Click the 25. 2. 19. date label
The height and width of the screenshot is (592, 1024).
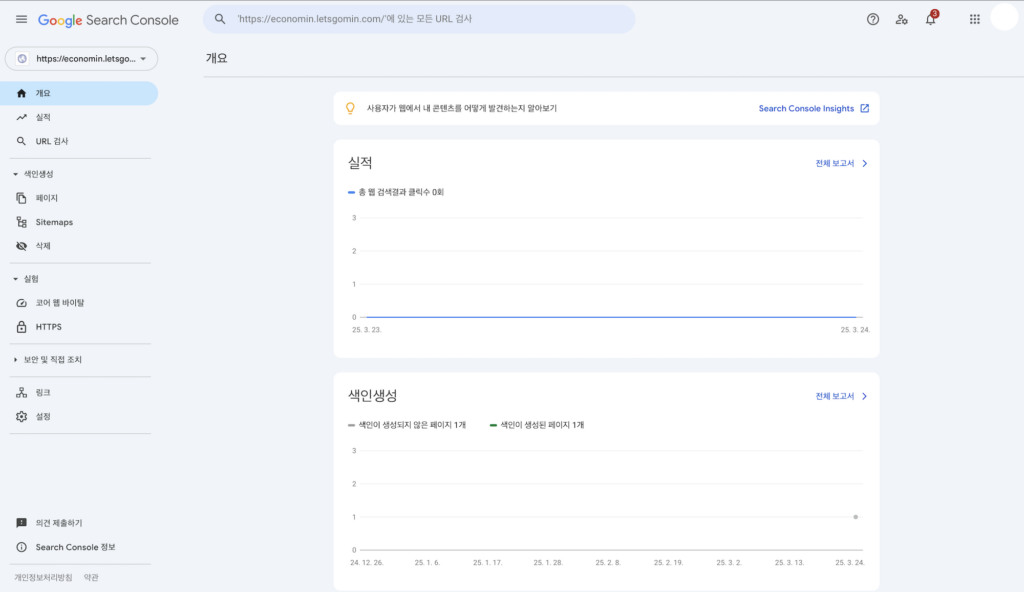pos(668,563)
